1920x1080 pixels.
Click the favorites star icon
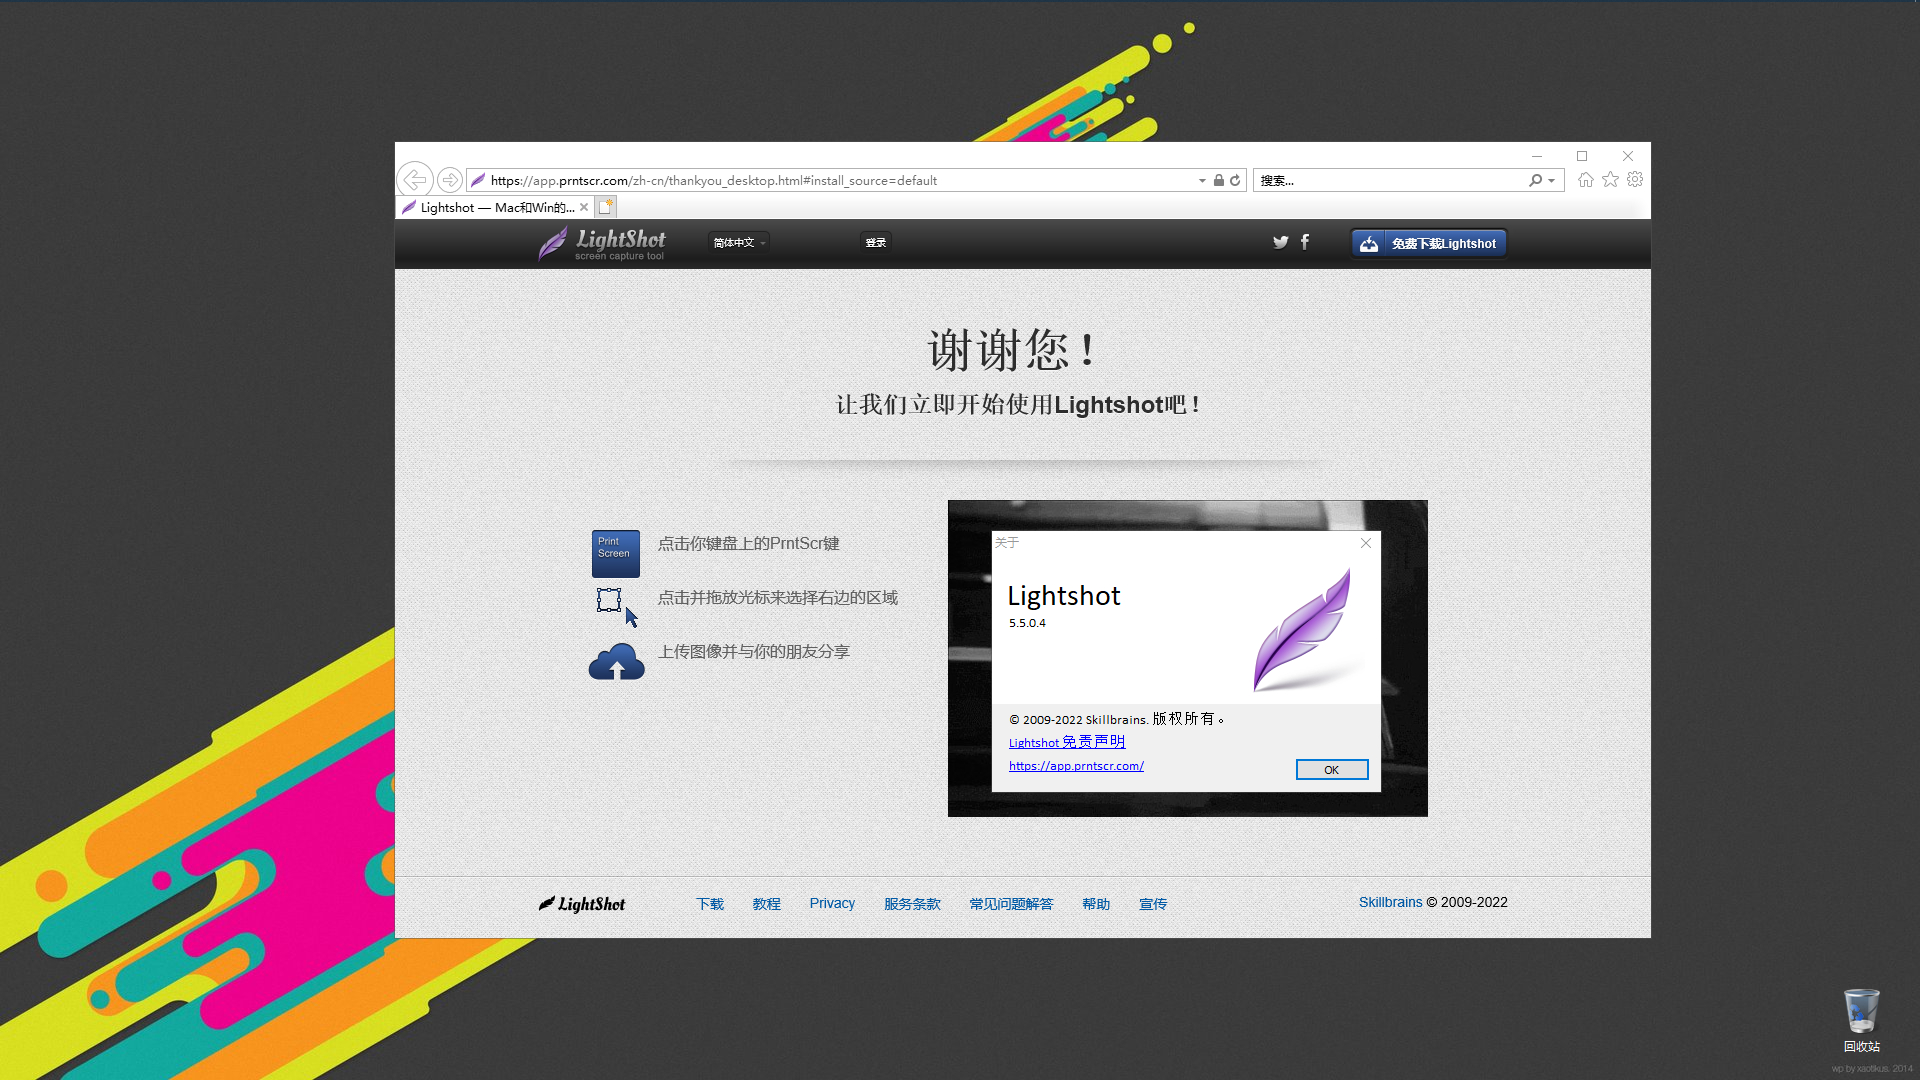(1610, 179)
